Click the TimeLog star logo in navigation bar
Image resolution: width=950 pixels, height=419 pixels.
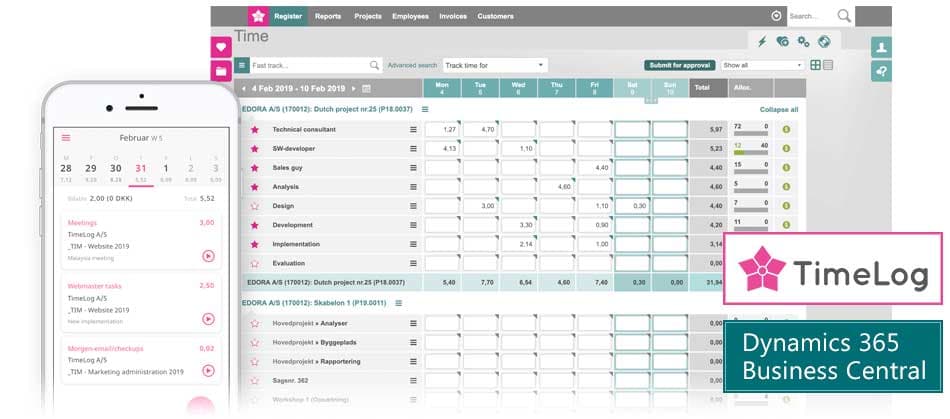click(258, 16)
